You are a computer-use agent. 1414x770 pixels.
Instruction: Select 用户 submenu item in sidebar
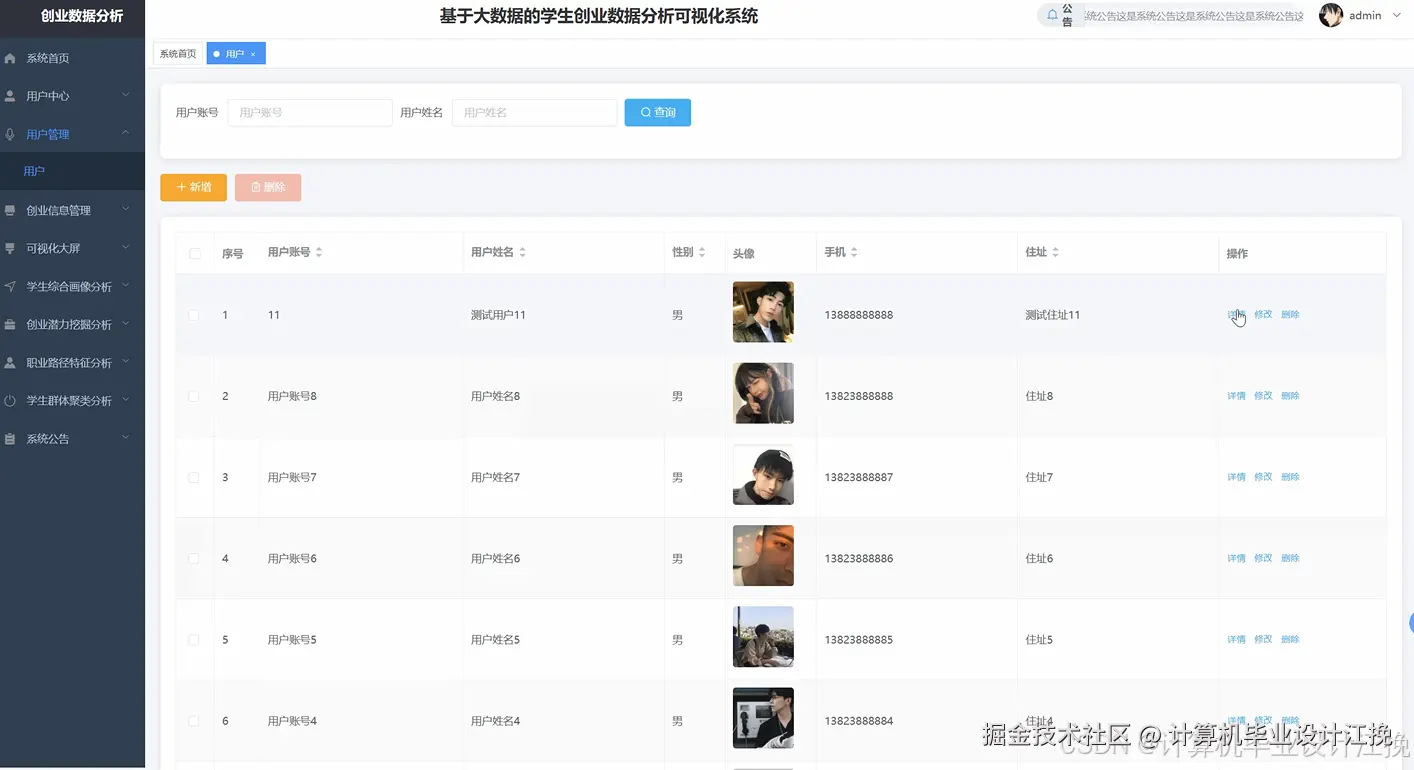pos(72,172)
